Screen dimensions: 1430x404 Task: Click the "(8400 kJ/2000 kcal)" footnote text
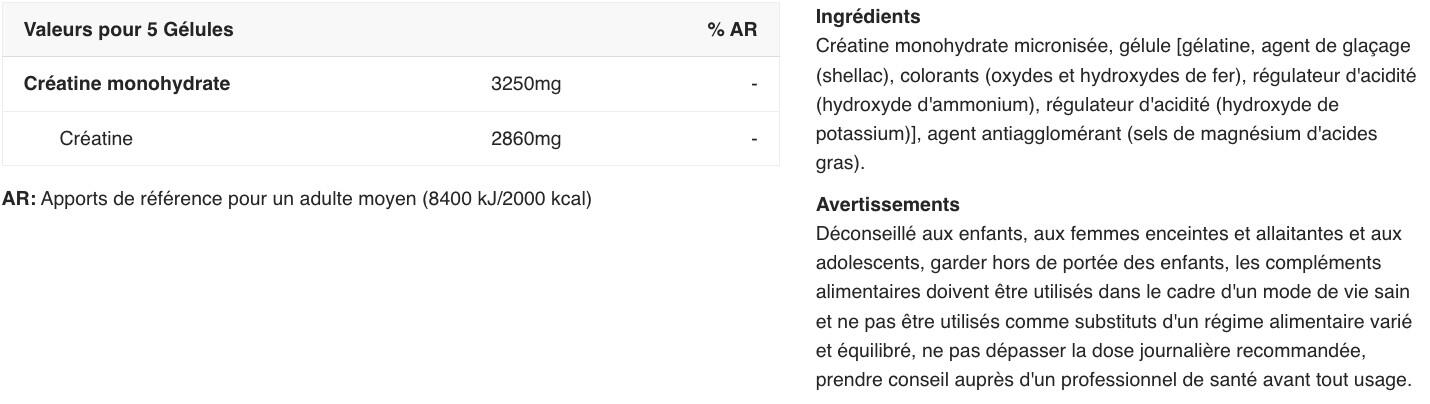[x=507, y=199]
